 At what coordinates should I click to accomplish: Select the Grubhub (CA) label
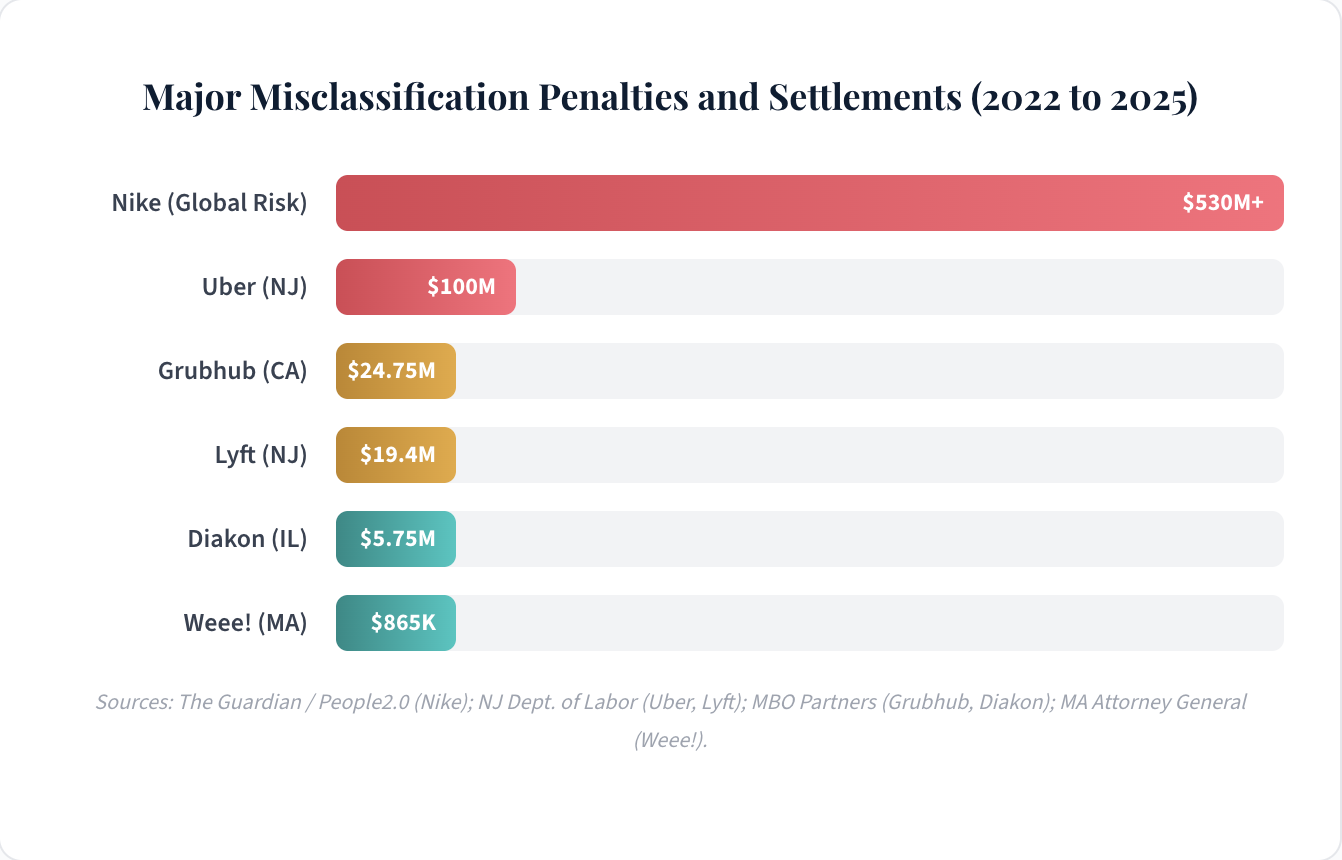point(232,371)
